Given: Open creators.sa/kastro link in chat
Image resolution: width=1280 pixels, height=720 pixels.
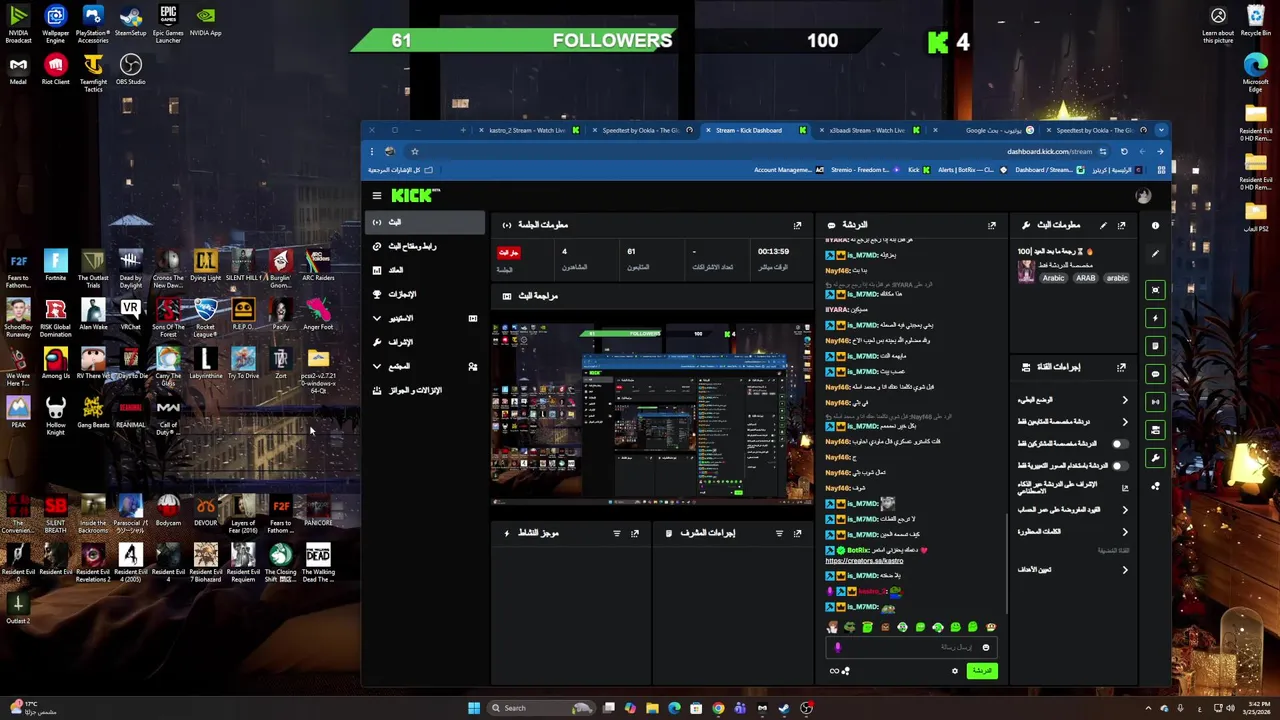Looking at the screenshot, I should [864, 561].
